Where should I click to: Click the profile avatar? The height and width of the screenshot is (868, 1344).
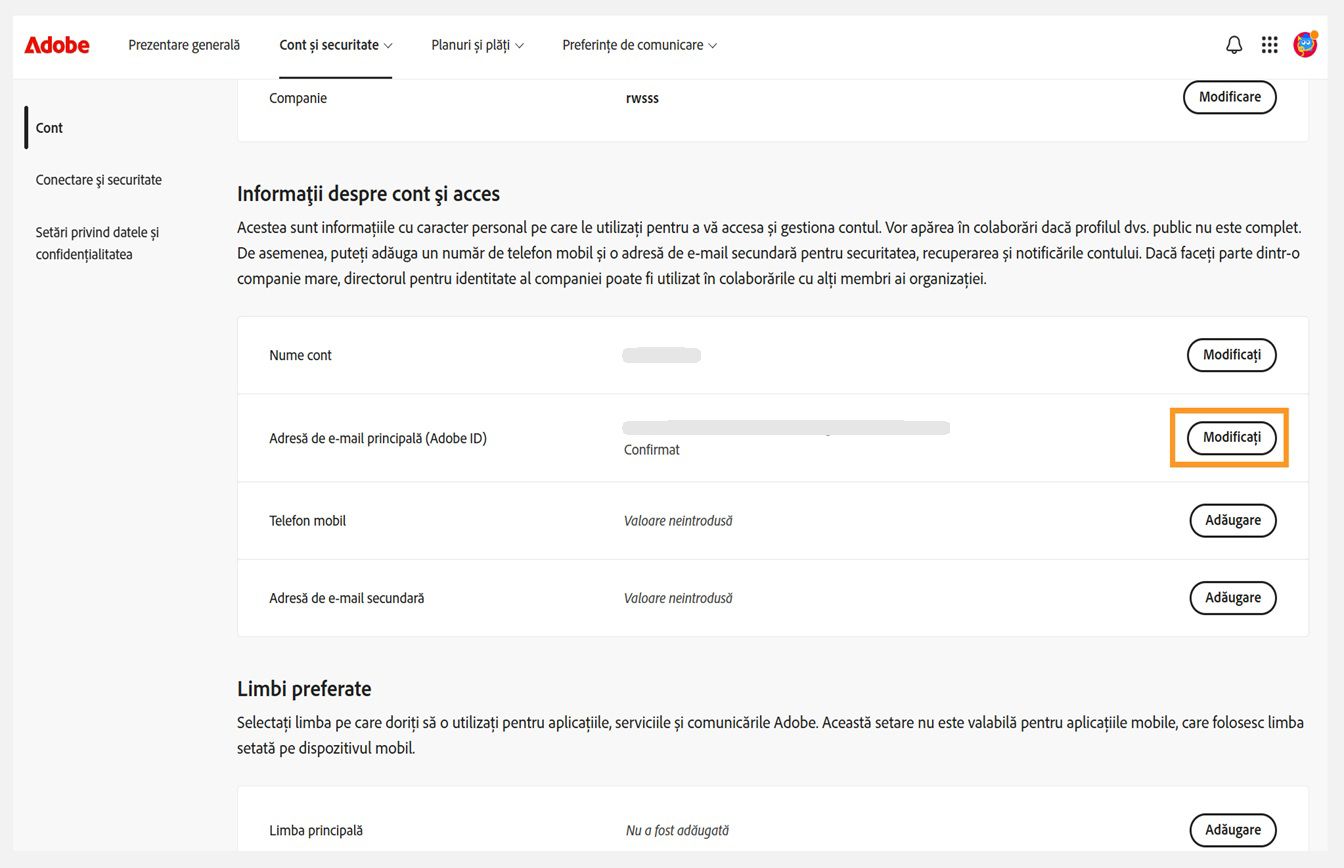(1305, 44)
